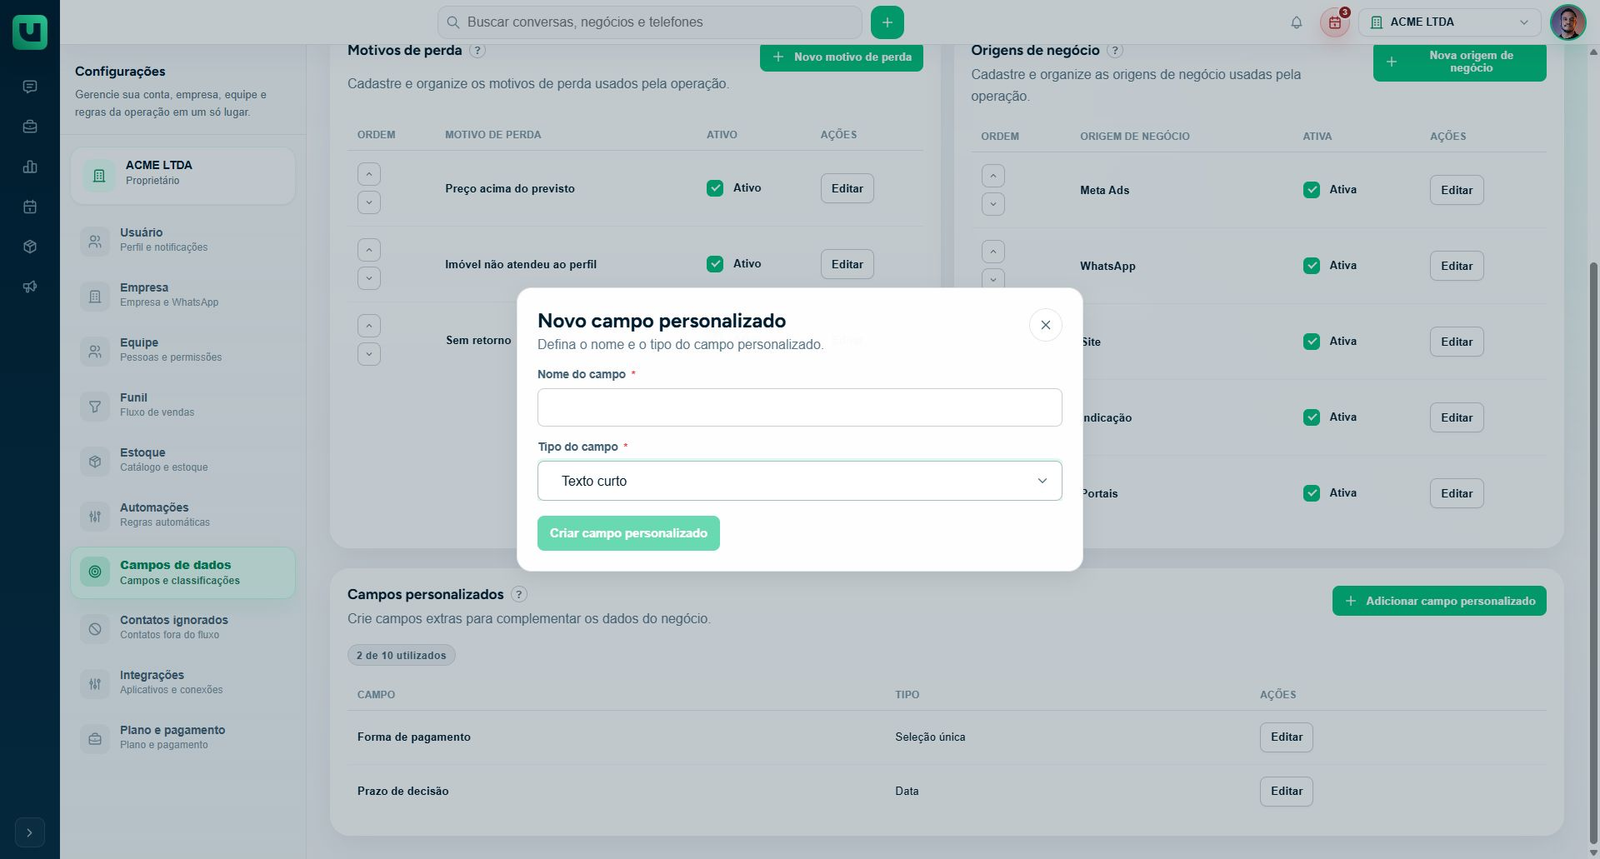Click the red calendar badge icon
1600x859 pixels.
pos(1335,22)
